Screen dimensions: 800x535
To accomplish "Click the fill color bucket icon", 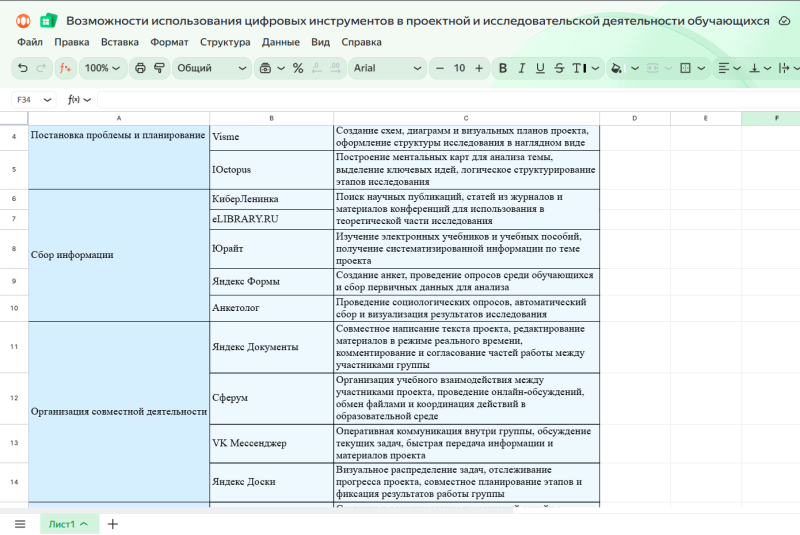I will pos(616,68).
